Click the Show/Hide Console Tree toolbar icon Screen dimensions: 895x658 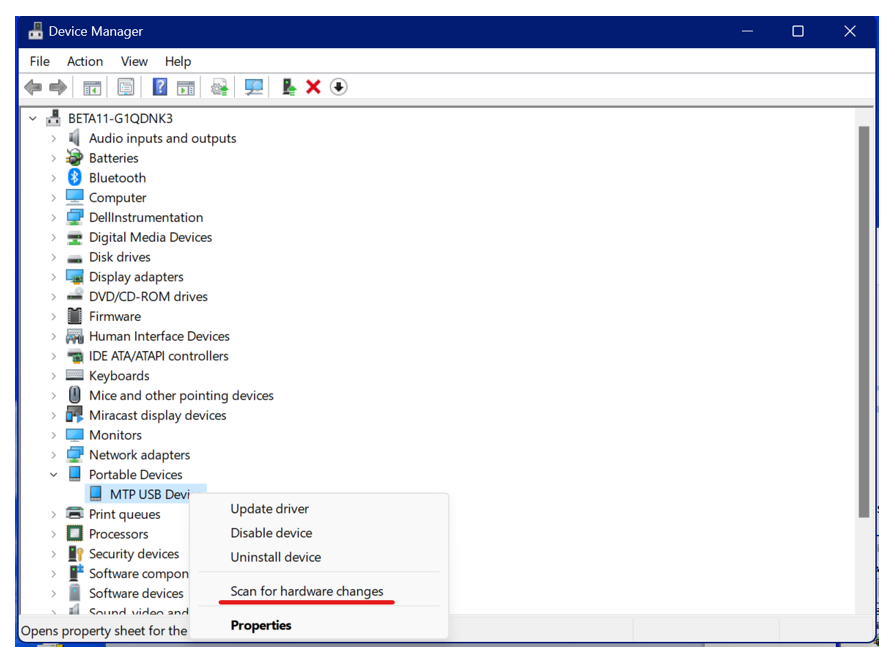click(92, 87)
